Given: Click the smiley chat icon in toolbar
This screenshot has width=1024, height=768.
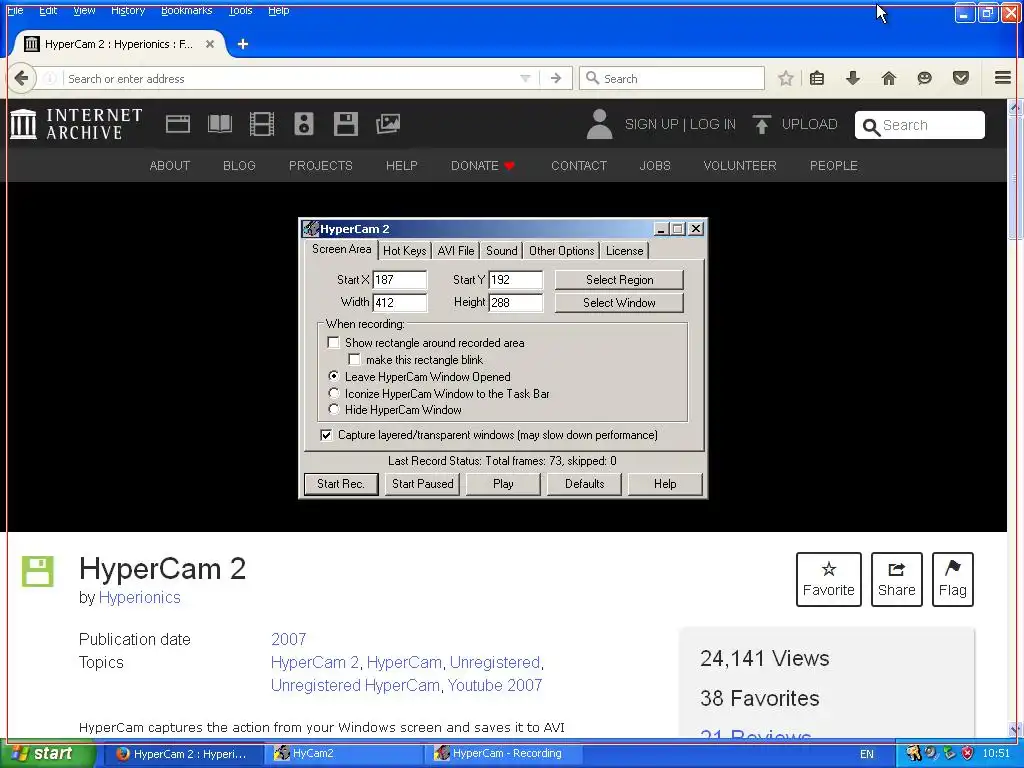Looking at the screenshot, I should (x=924, y=78).
